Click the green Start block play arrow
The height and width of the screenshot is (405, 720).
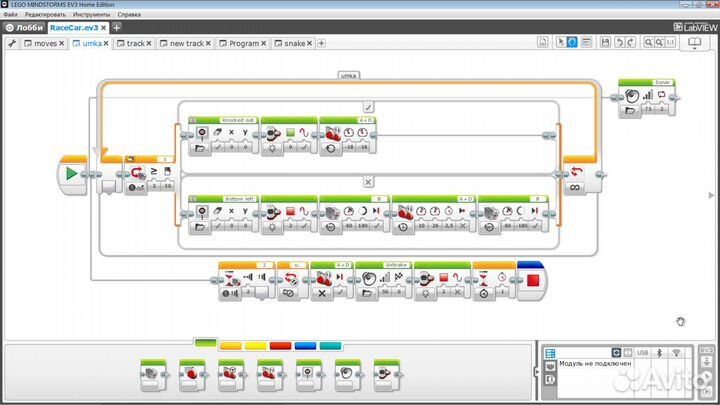coord(71,174)
